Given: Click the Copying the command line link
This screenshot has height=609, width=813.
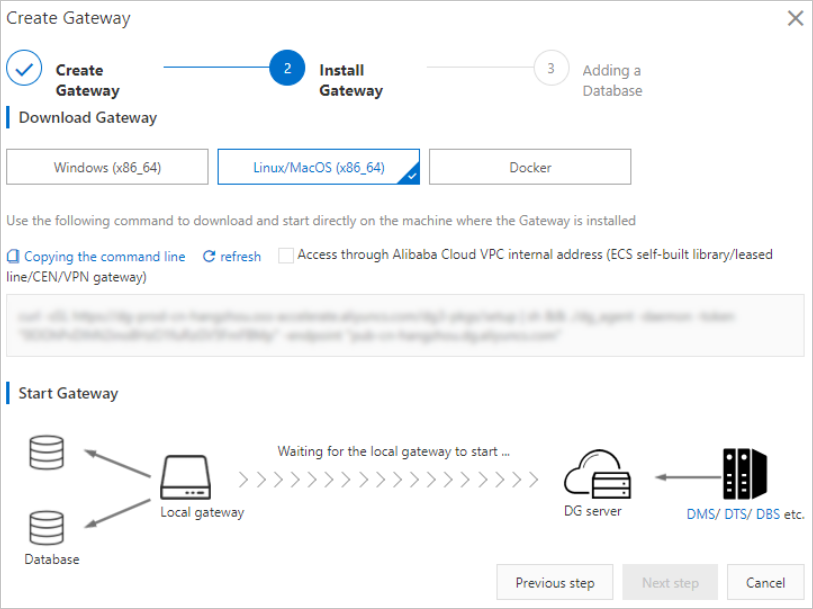Looking at the screenshot, I should coord(105,257).
